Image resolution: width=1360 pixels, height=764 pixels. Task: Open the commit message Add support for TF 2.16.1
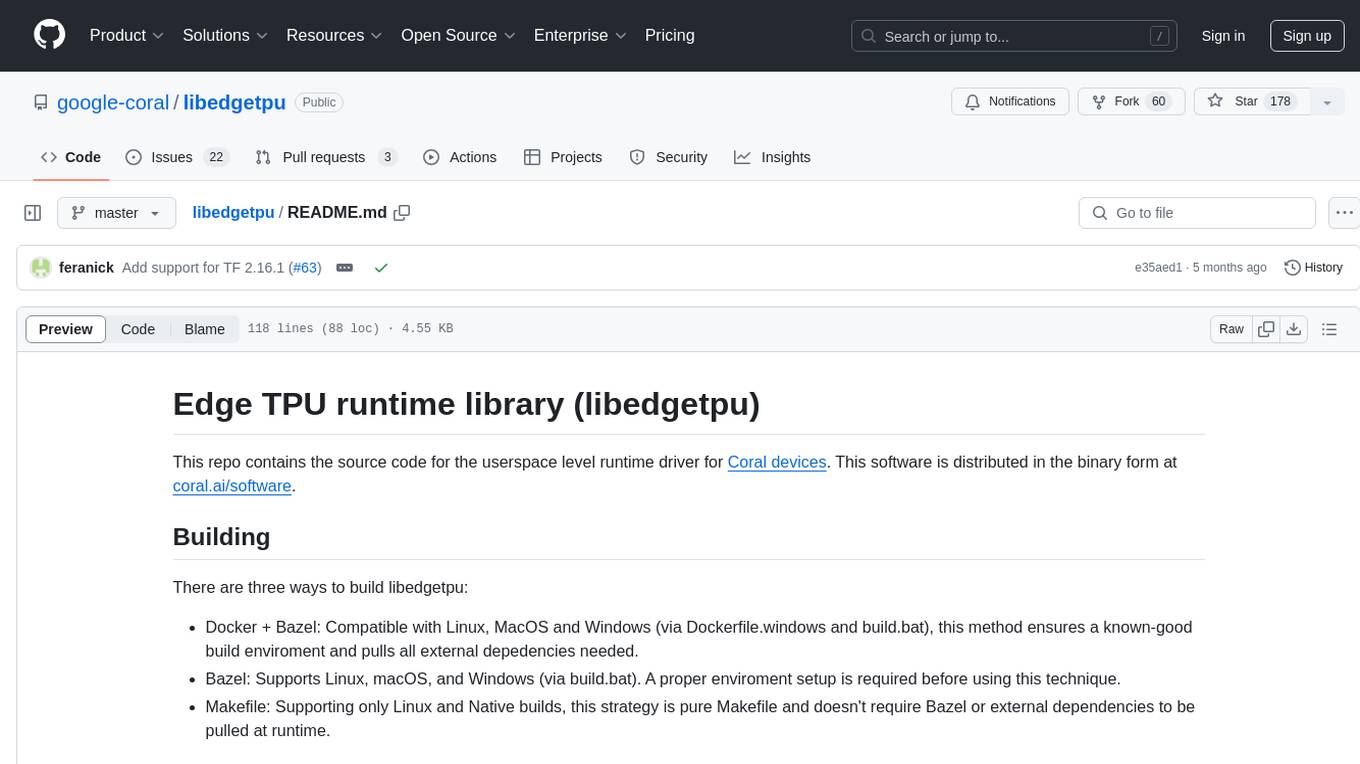click(203, 268)
